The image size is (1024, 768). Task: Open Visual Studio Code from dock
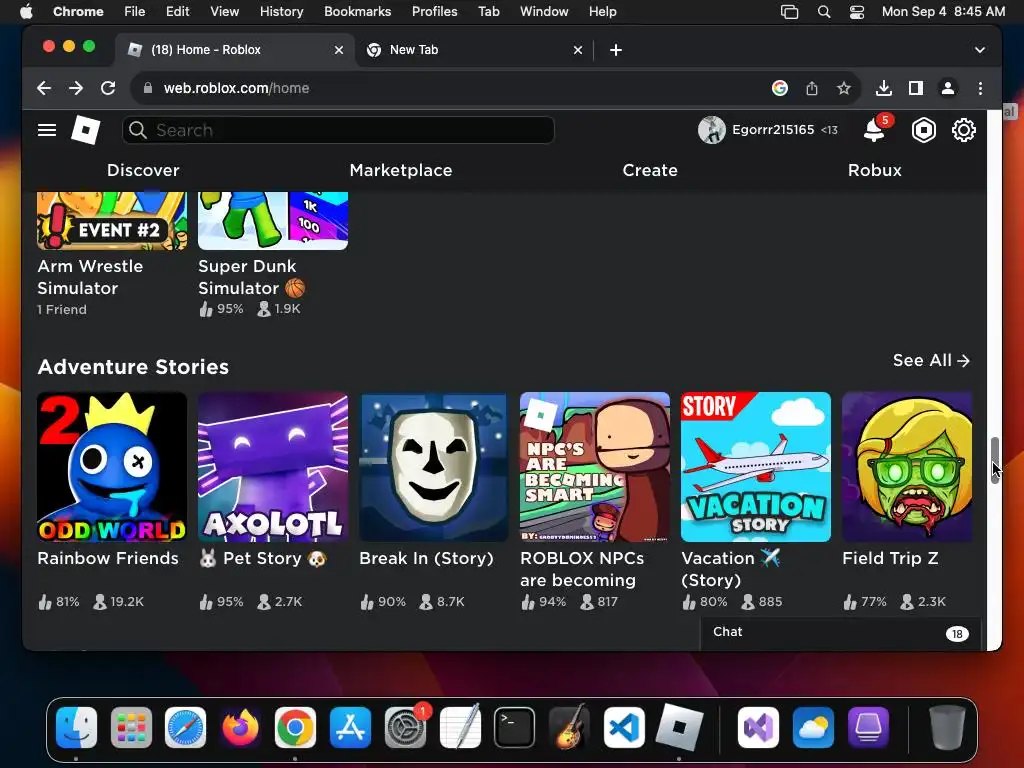624,728
